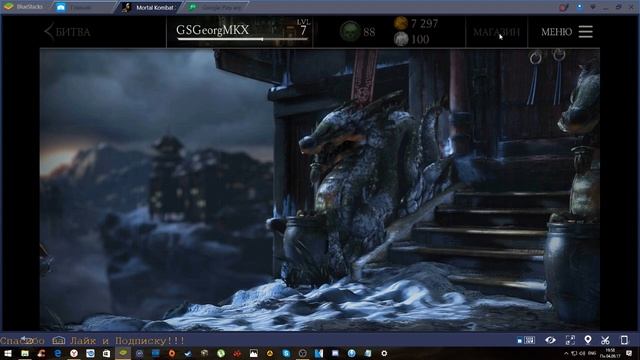Click the player XP progress bar
The height and width of the screenshot is (360, 640).
242,40
